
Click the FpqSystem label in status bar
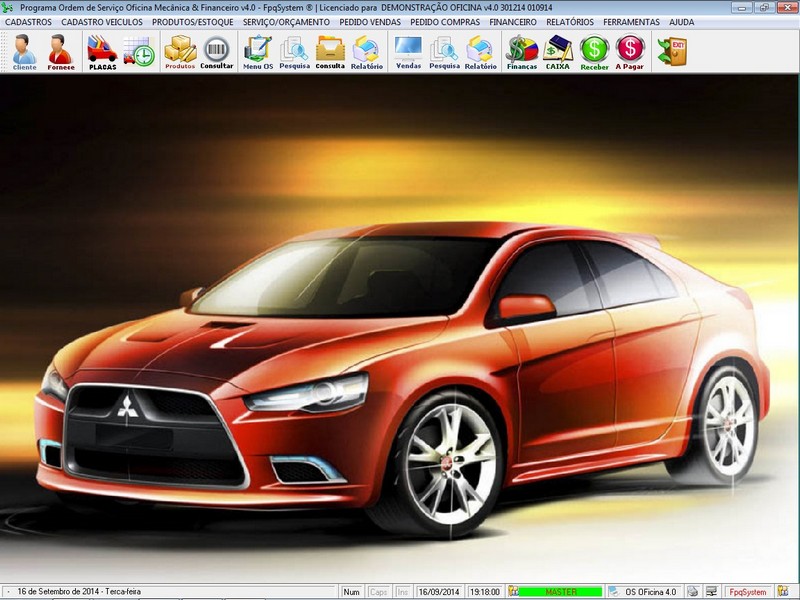click(x=748, y=592)
